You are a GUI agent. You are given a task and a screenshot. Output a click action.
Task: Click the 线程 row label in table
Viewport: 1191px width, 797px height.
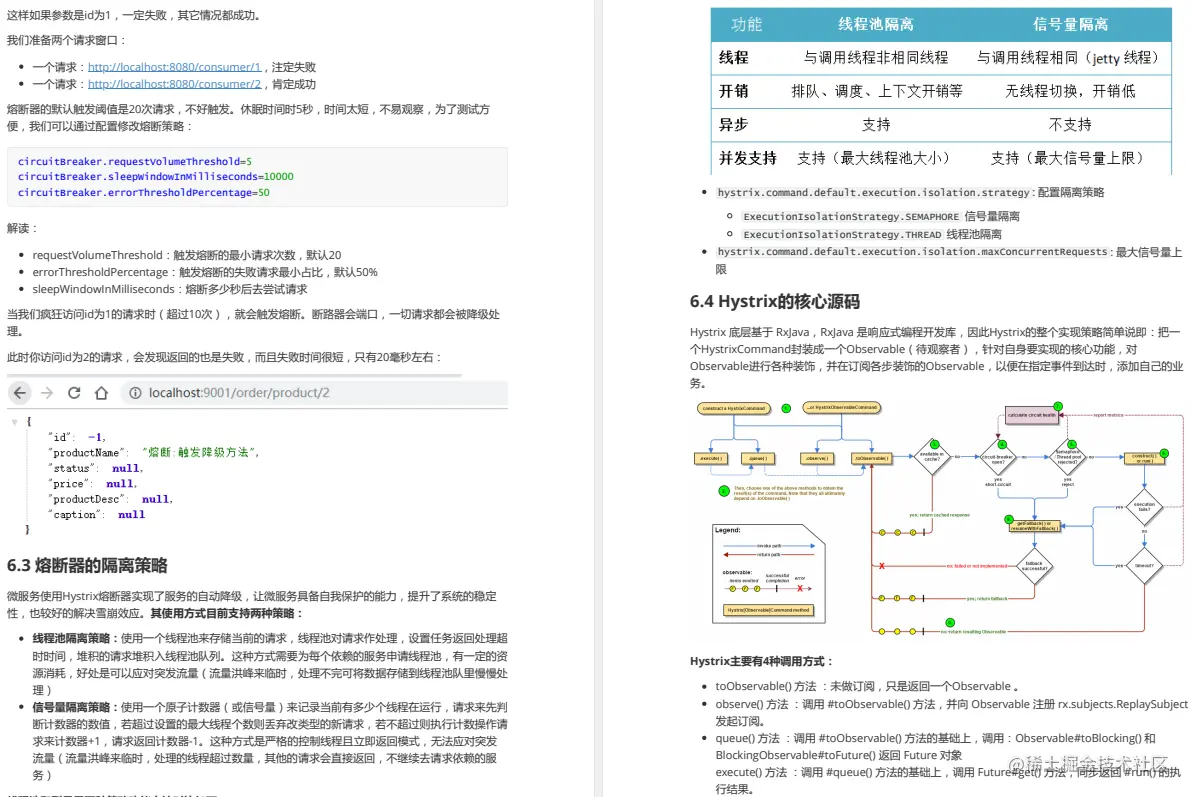coord(734,58)
